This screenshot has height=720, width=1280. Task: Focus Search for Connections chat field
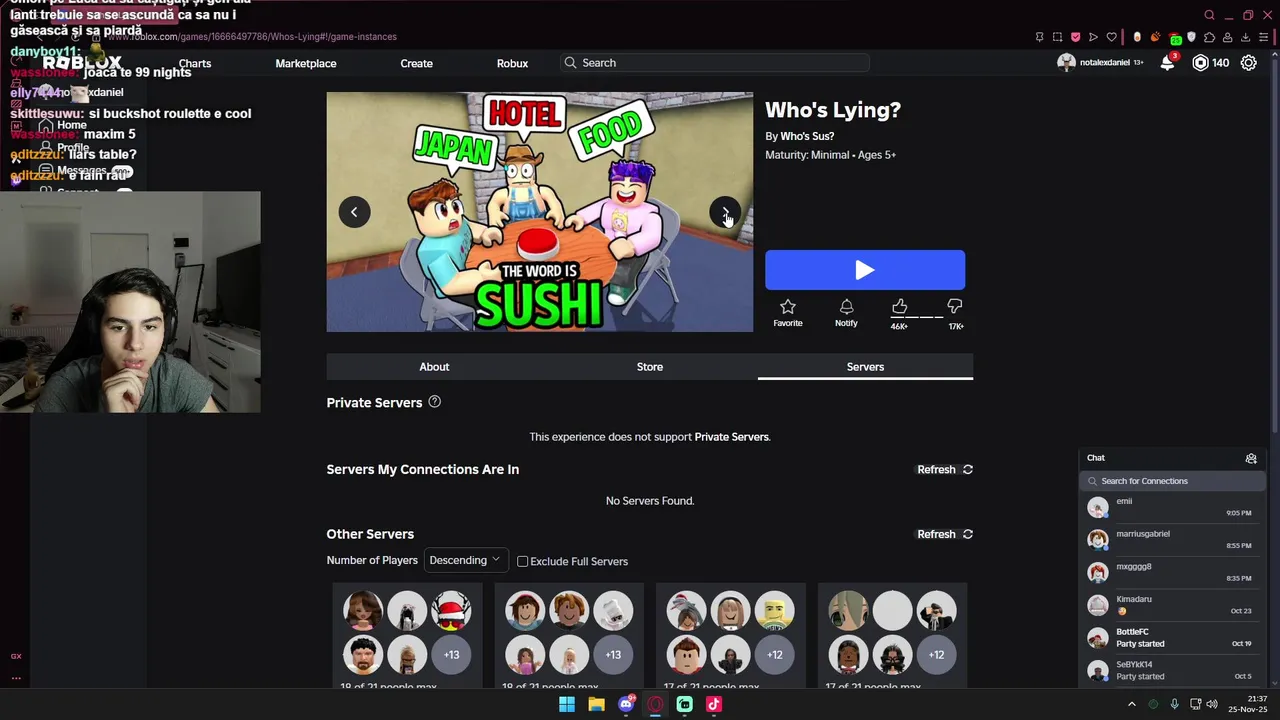click(1172, 481)
